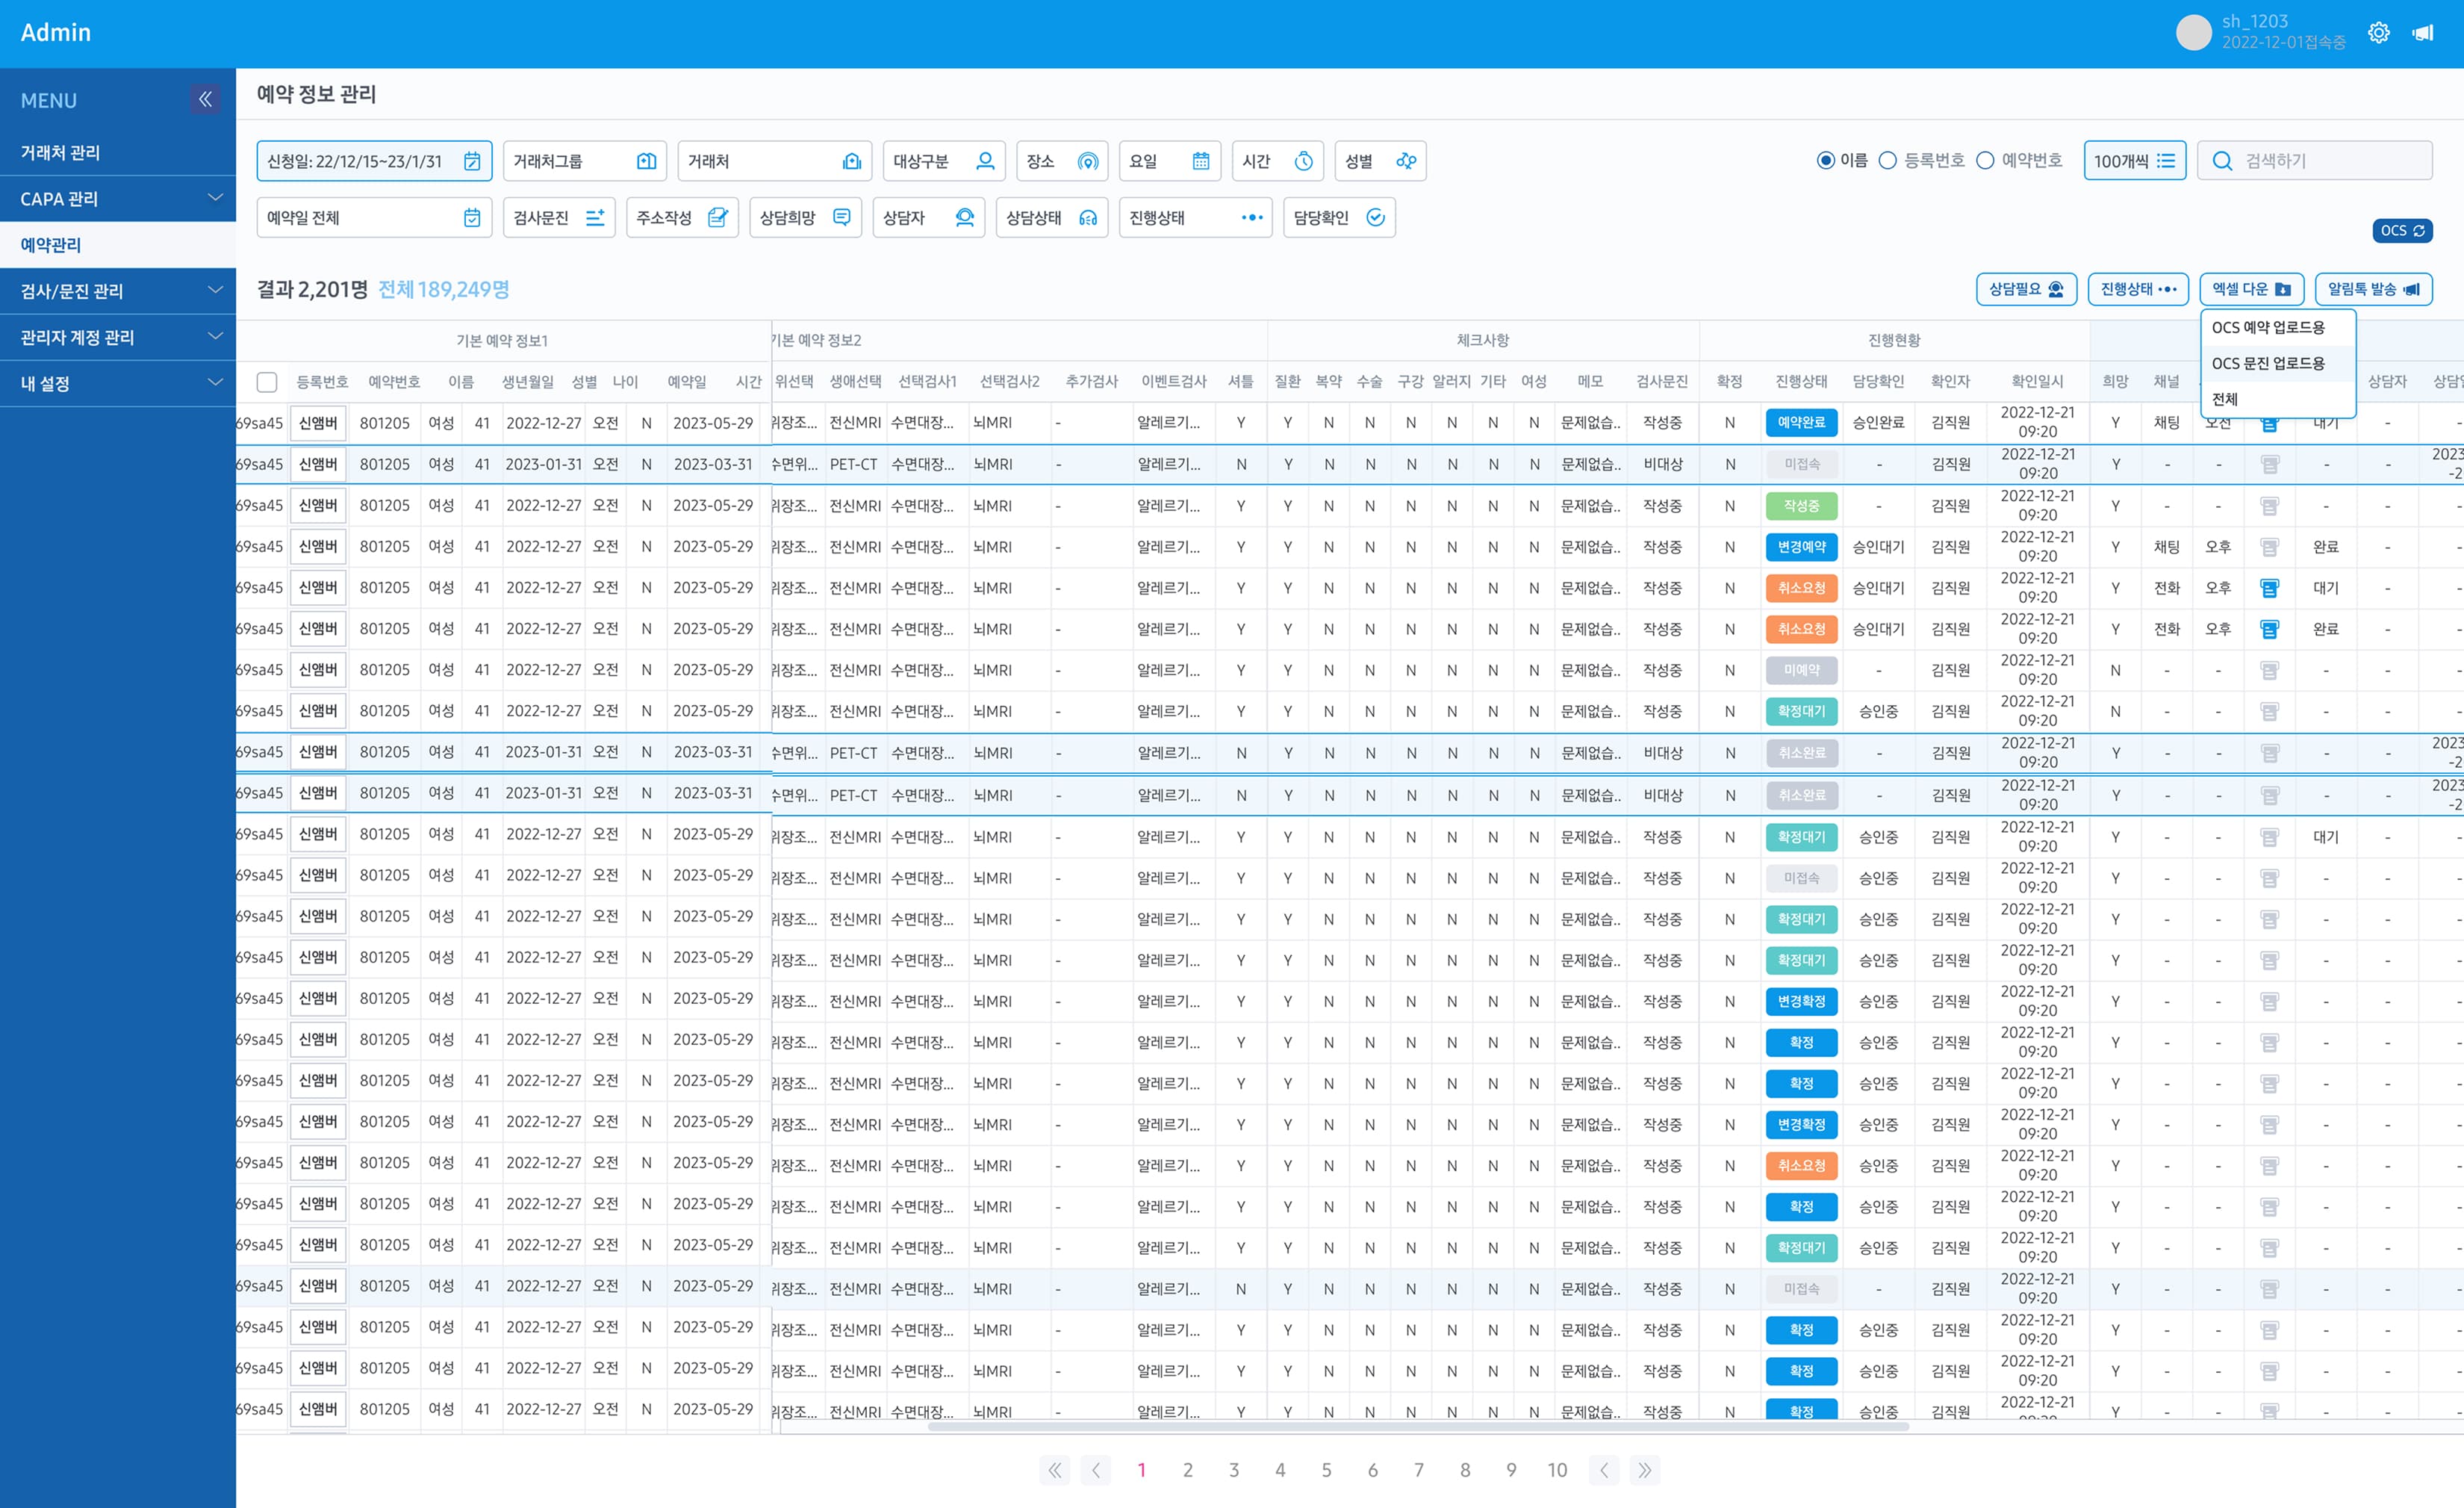The image size is (2464, 1508).
Task: Click the 상담필요 button
Action: 2026,289
